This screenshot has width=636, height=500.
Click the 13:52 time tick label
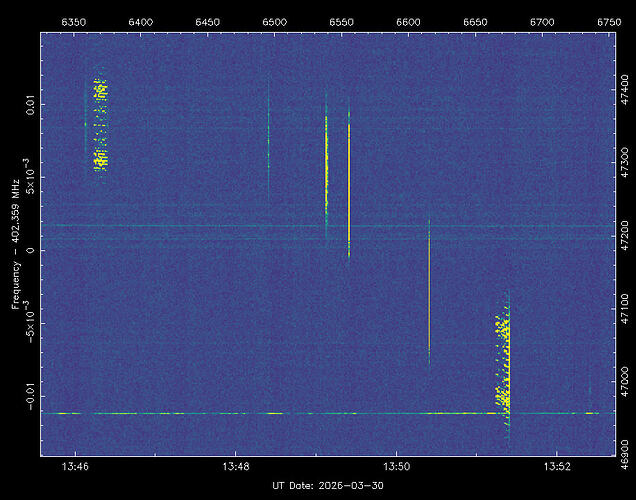pos(557,466)
